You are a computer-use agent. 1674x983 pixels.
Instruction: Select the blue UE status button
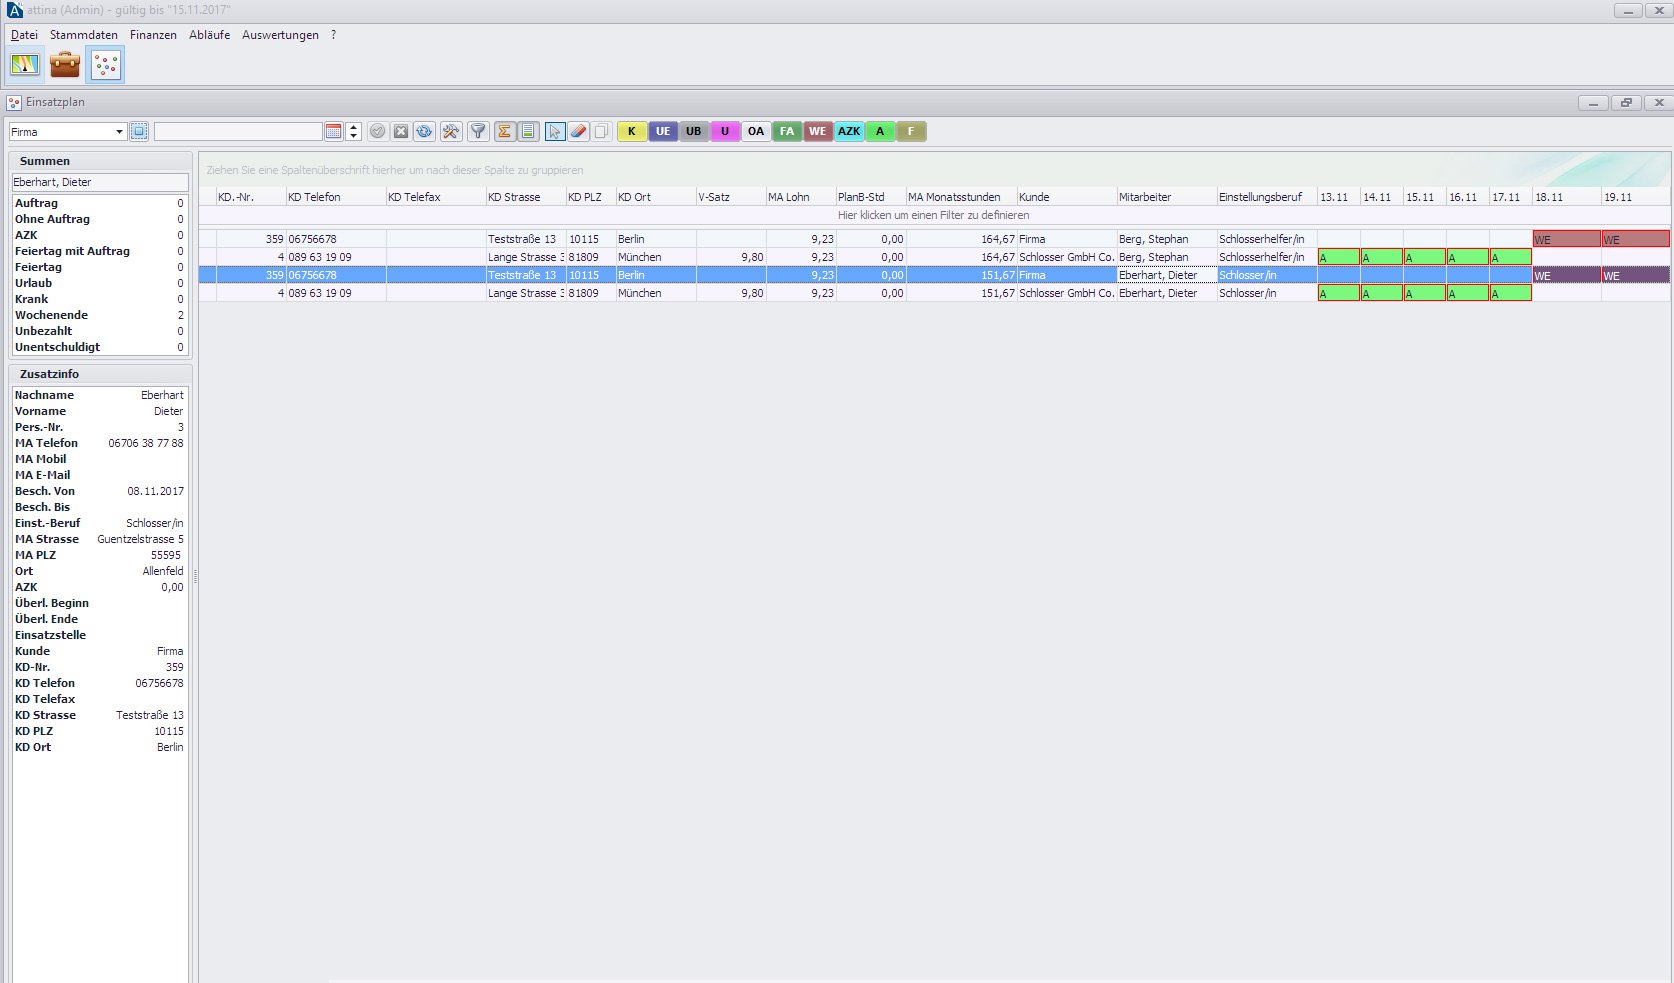(663, 131)
